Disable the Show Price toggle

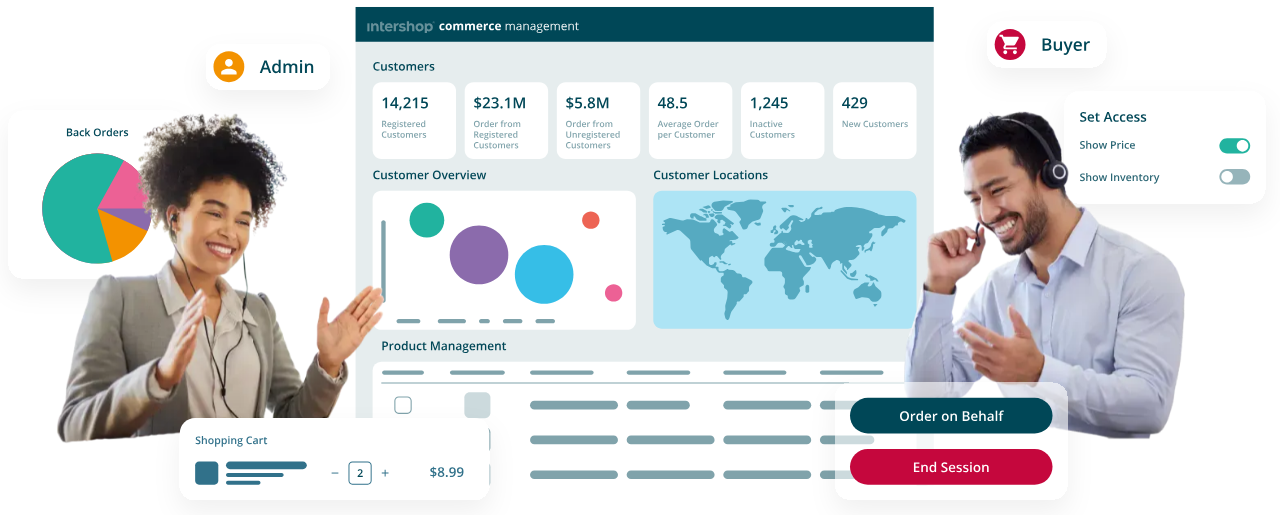1234,146
